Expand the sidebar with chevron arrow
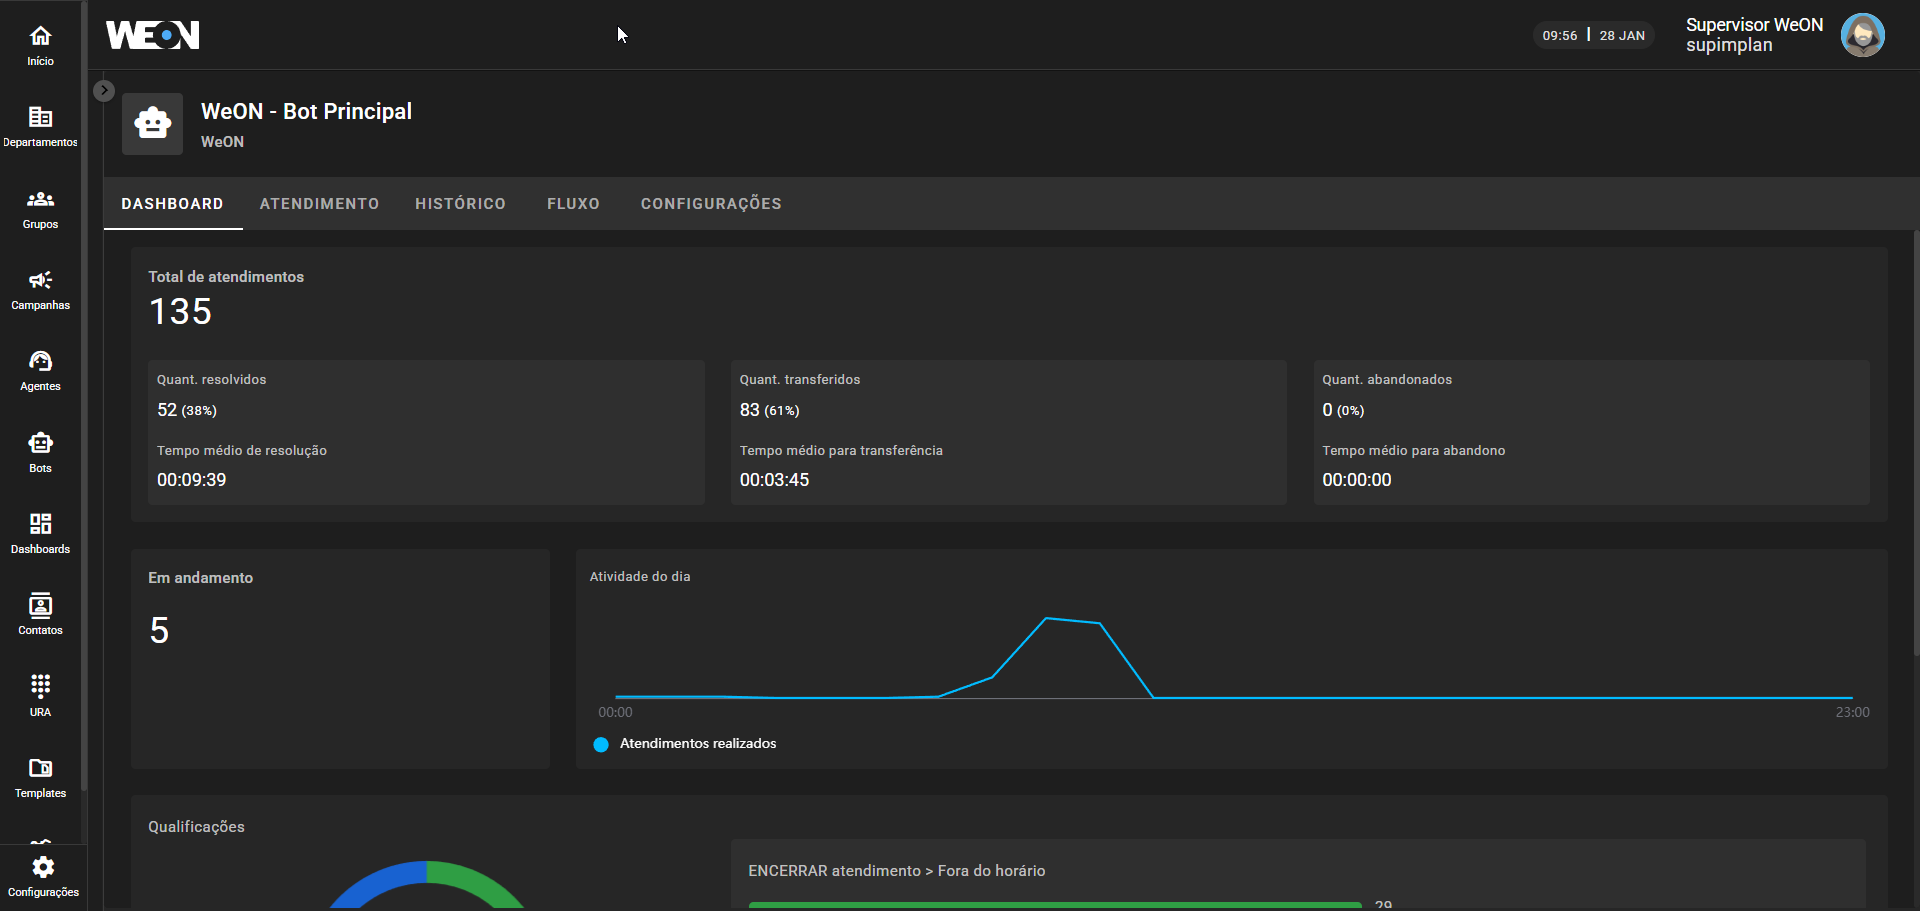This screenshot has width=1920, height=911. [x=104, y=90]
